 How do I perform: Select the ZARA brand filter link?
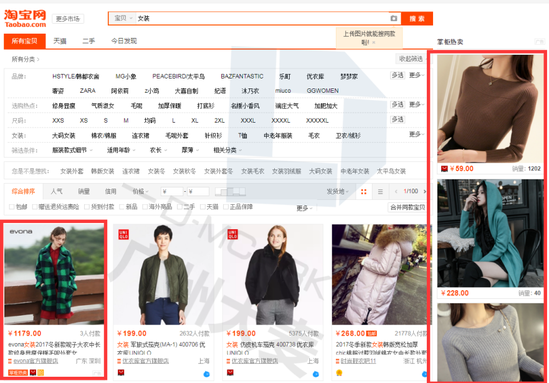coord(88,91)
